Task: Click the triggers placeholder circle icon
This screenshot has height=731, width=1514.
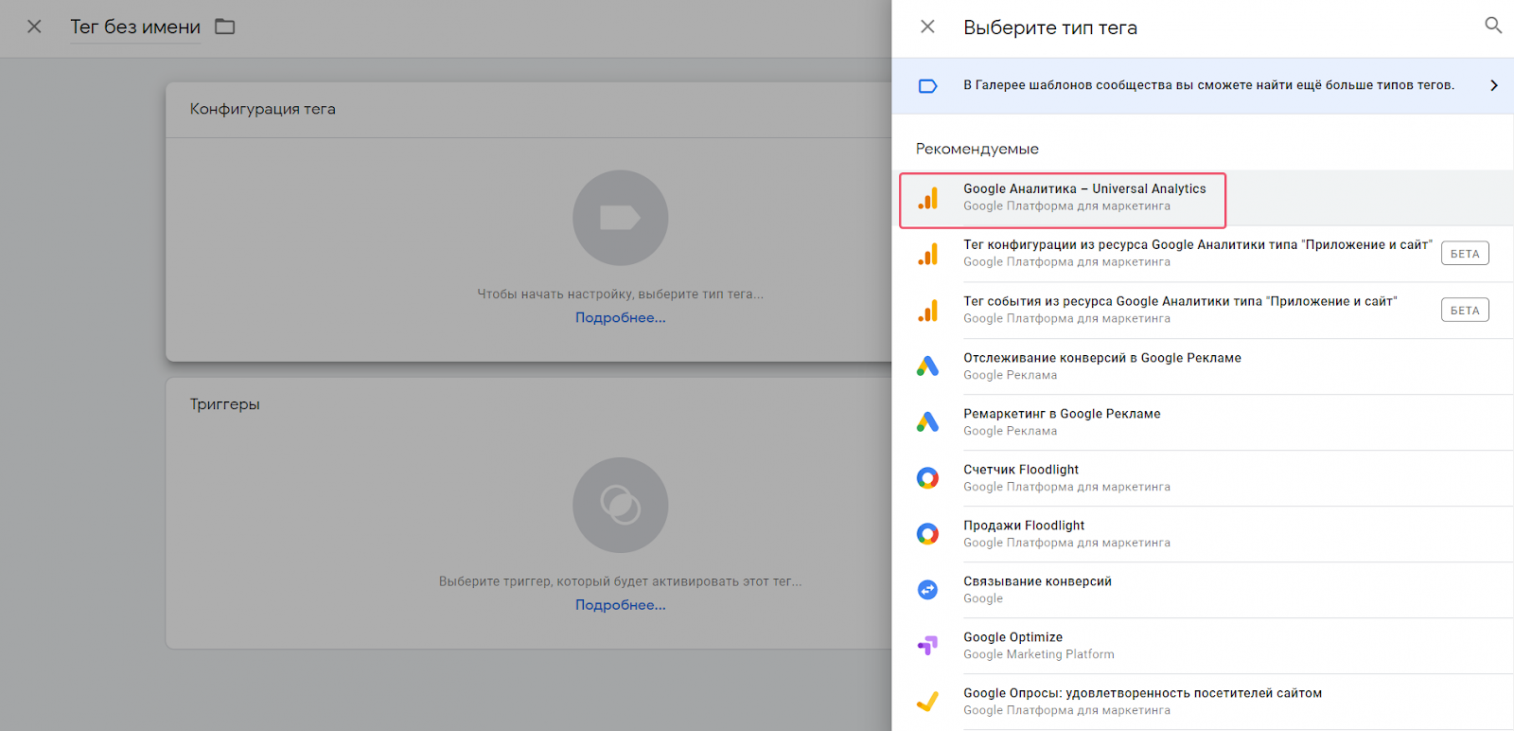Action: [620, 505]
